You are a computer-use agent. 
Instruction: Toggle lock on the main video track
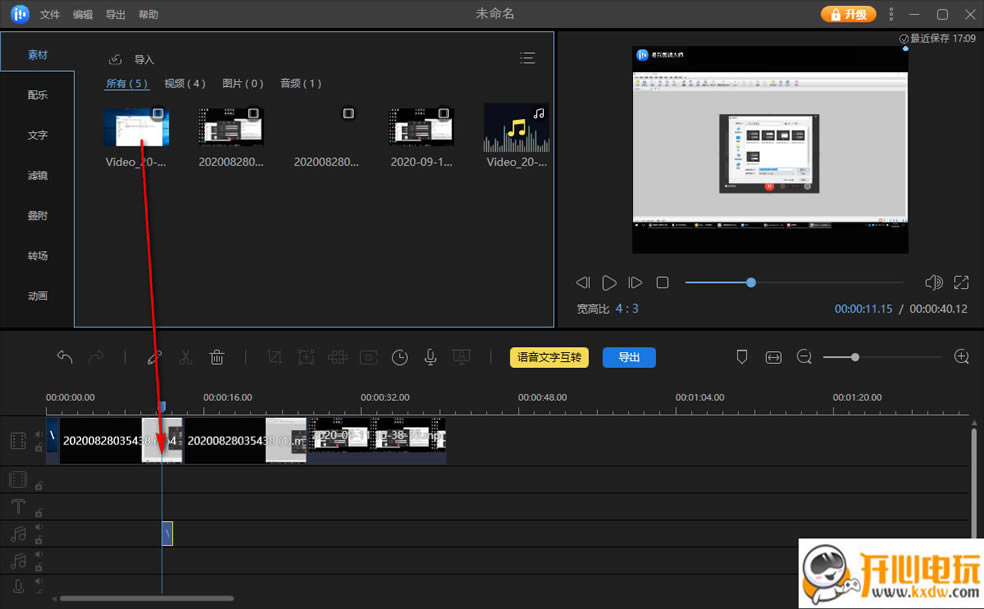point(39,449)
